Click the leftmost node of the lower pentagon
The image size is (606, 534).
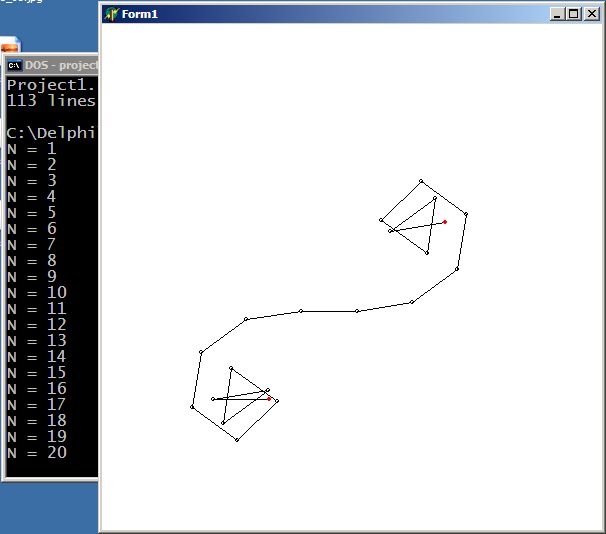click(x=192, y=406)
